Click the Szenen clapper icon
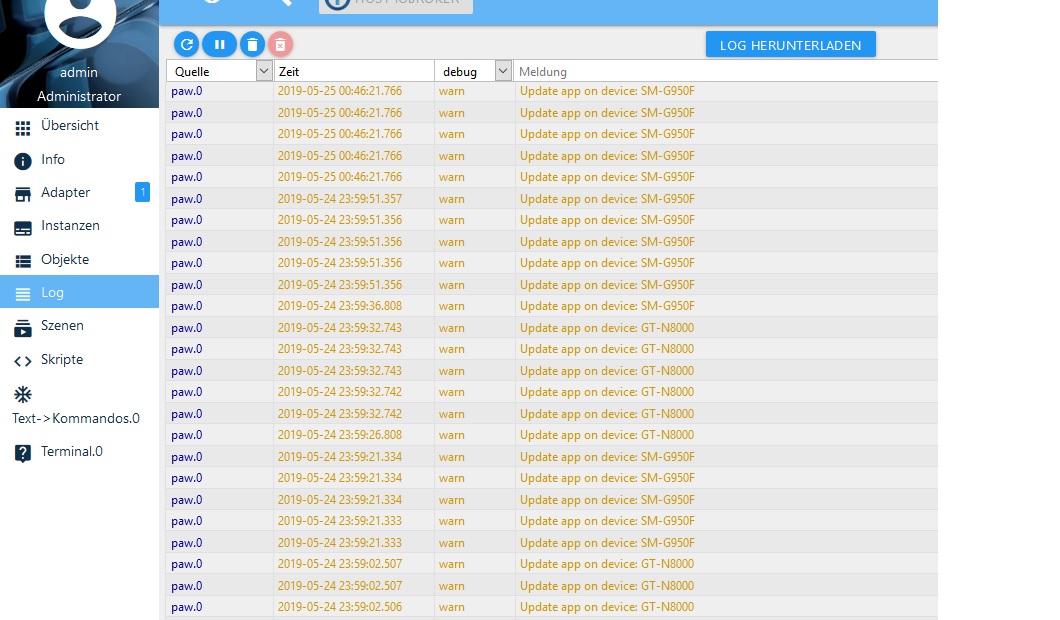This screenshot has width=1060, height=620. point(23,328)
